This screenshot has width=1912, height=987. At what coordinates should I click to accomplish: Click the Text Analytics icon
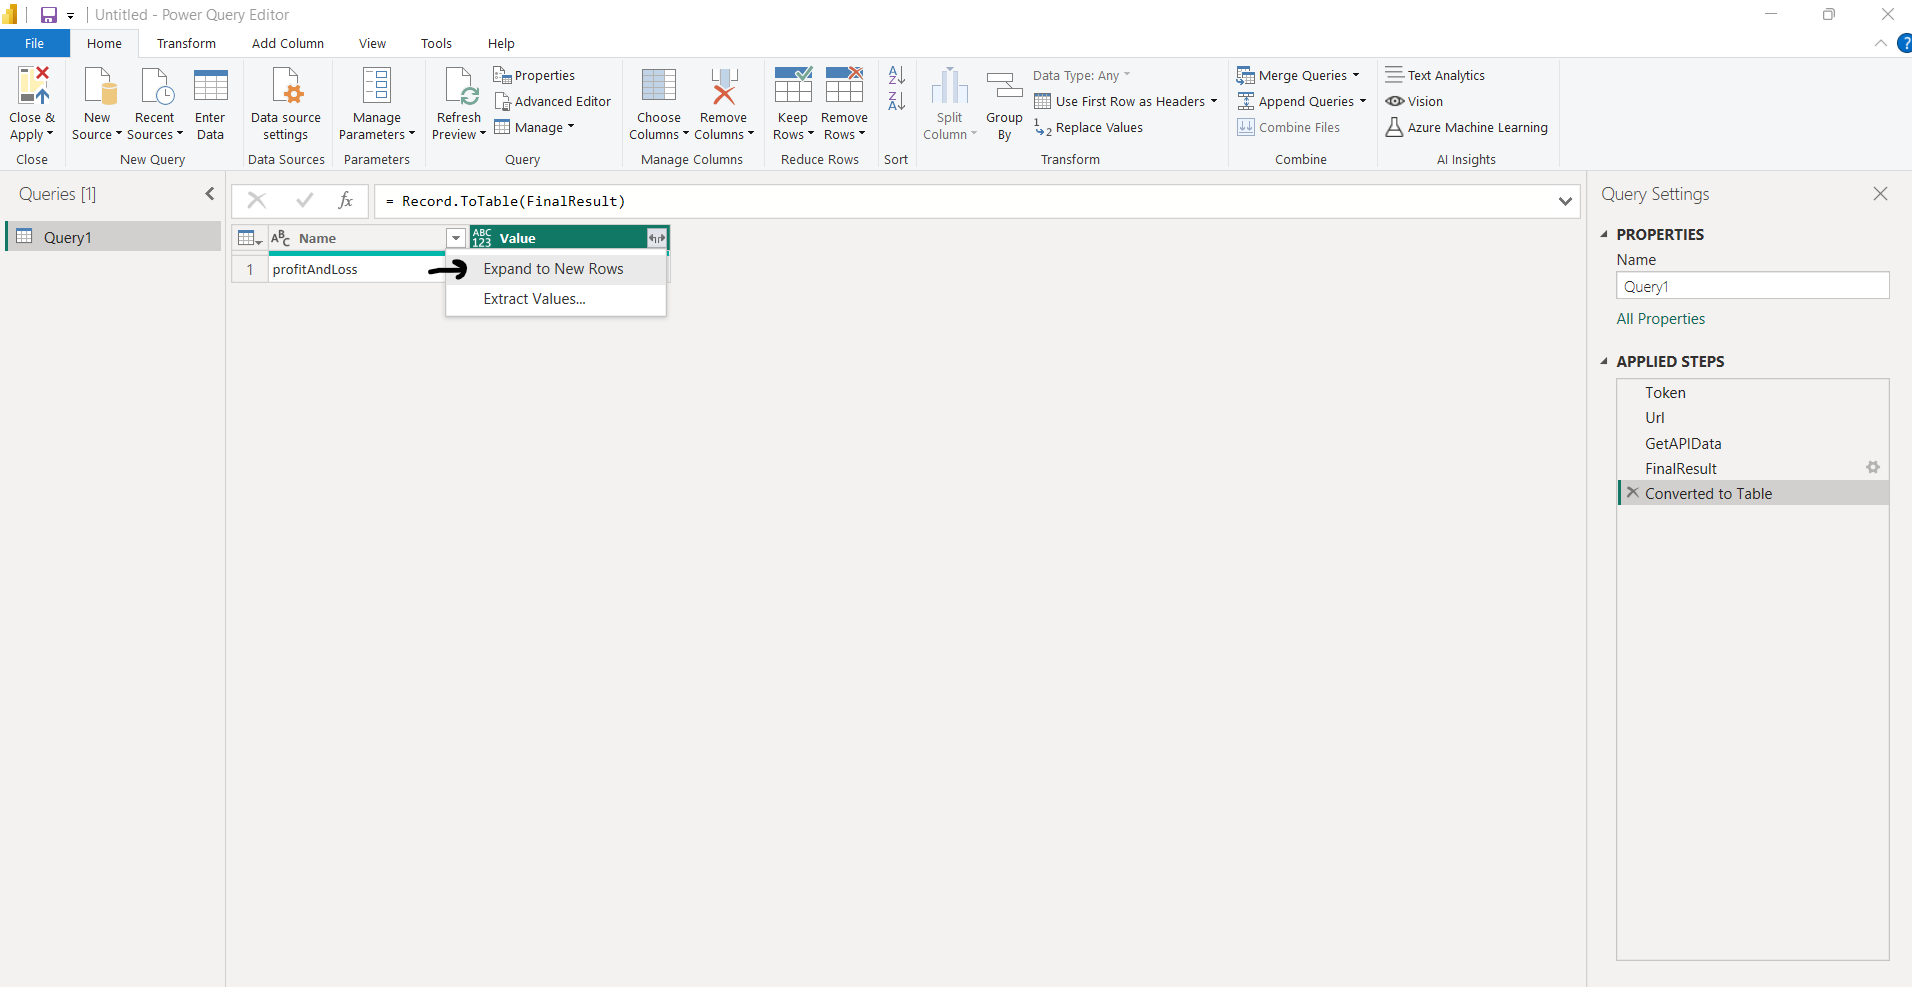pos(1394,75)
